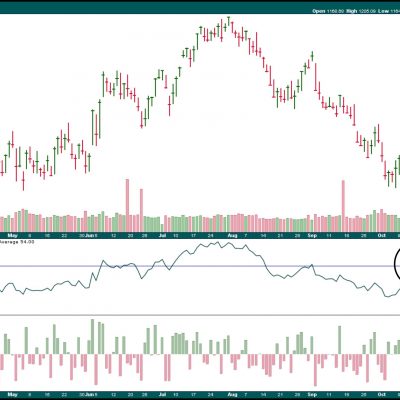
Task: Click the High price label in header
Action: (x=351, y=11)
